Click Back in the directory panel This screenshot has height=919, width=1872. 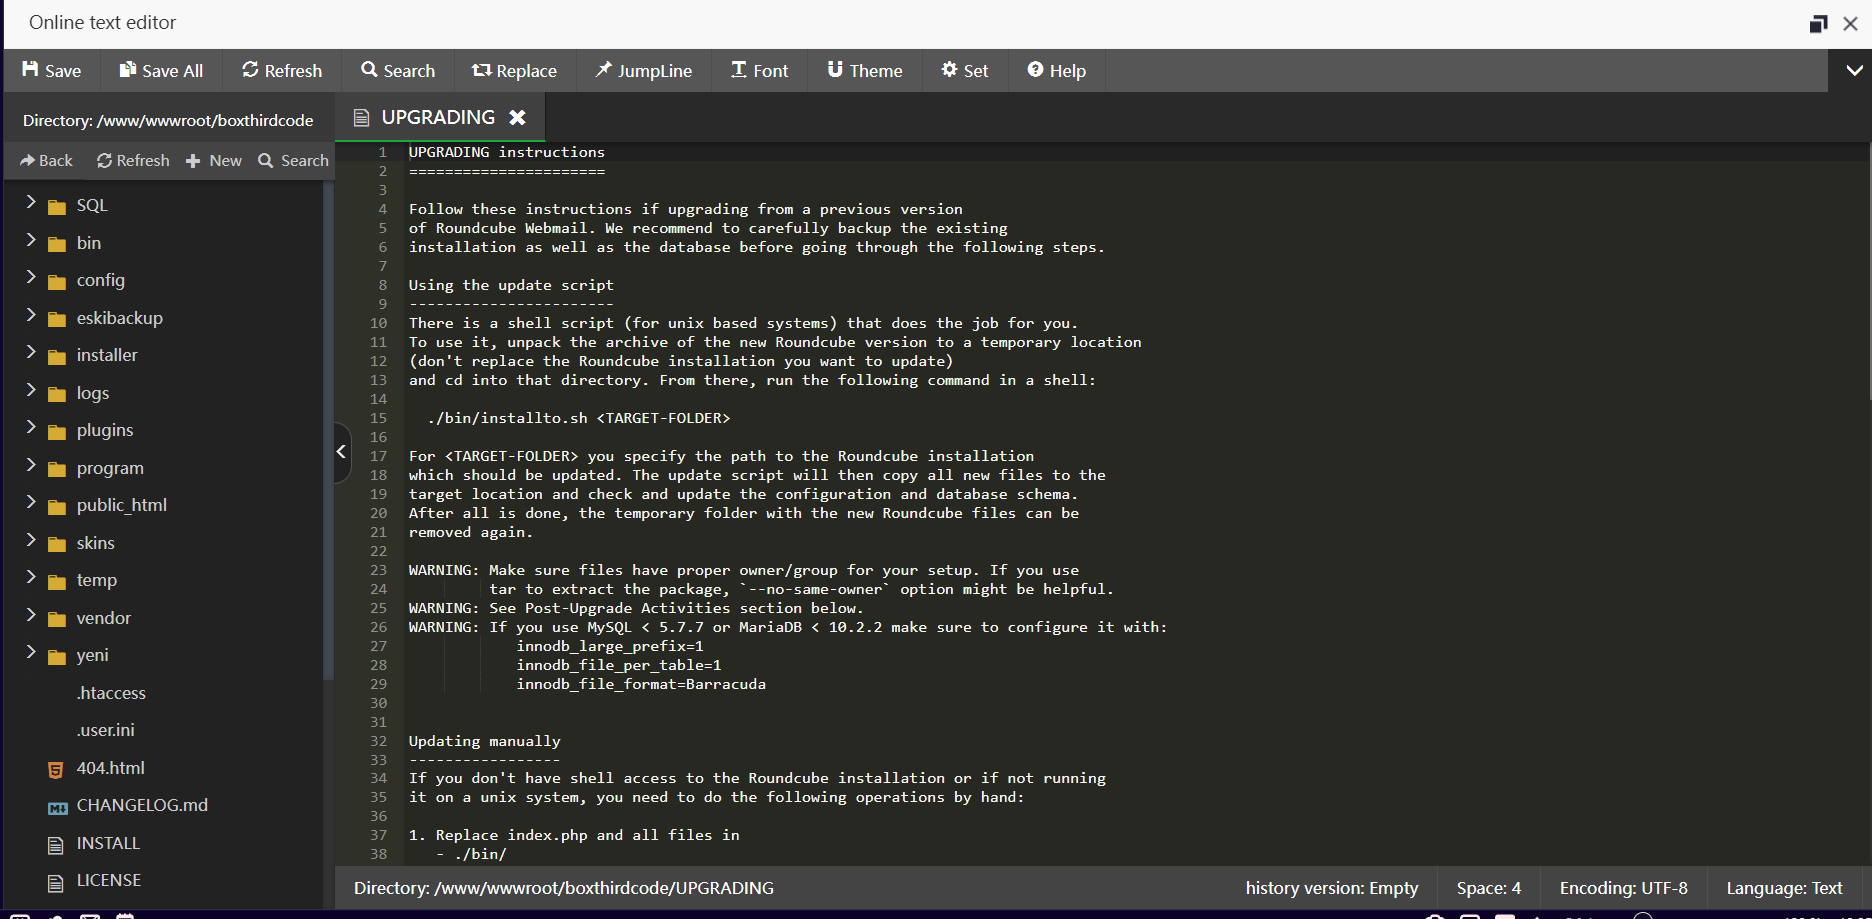pos(46,161)
